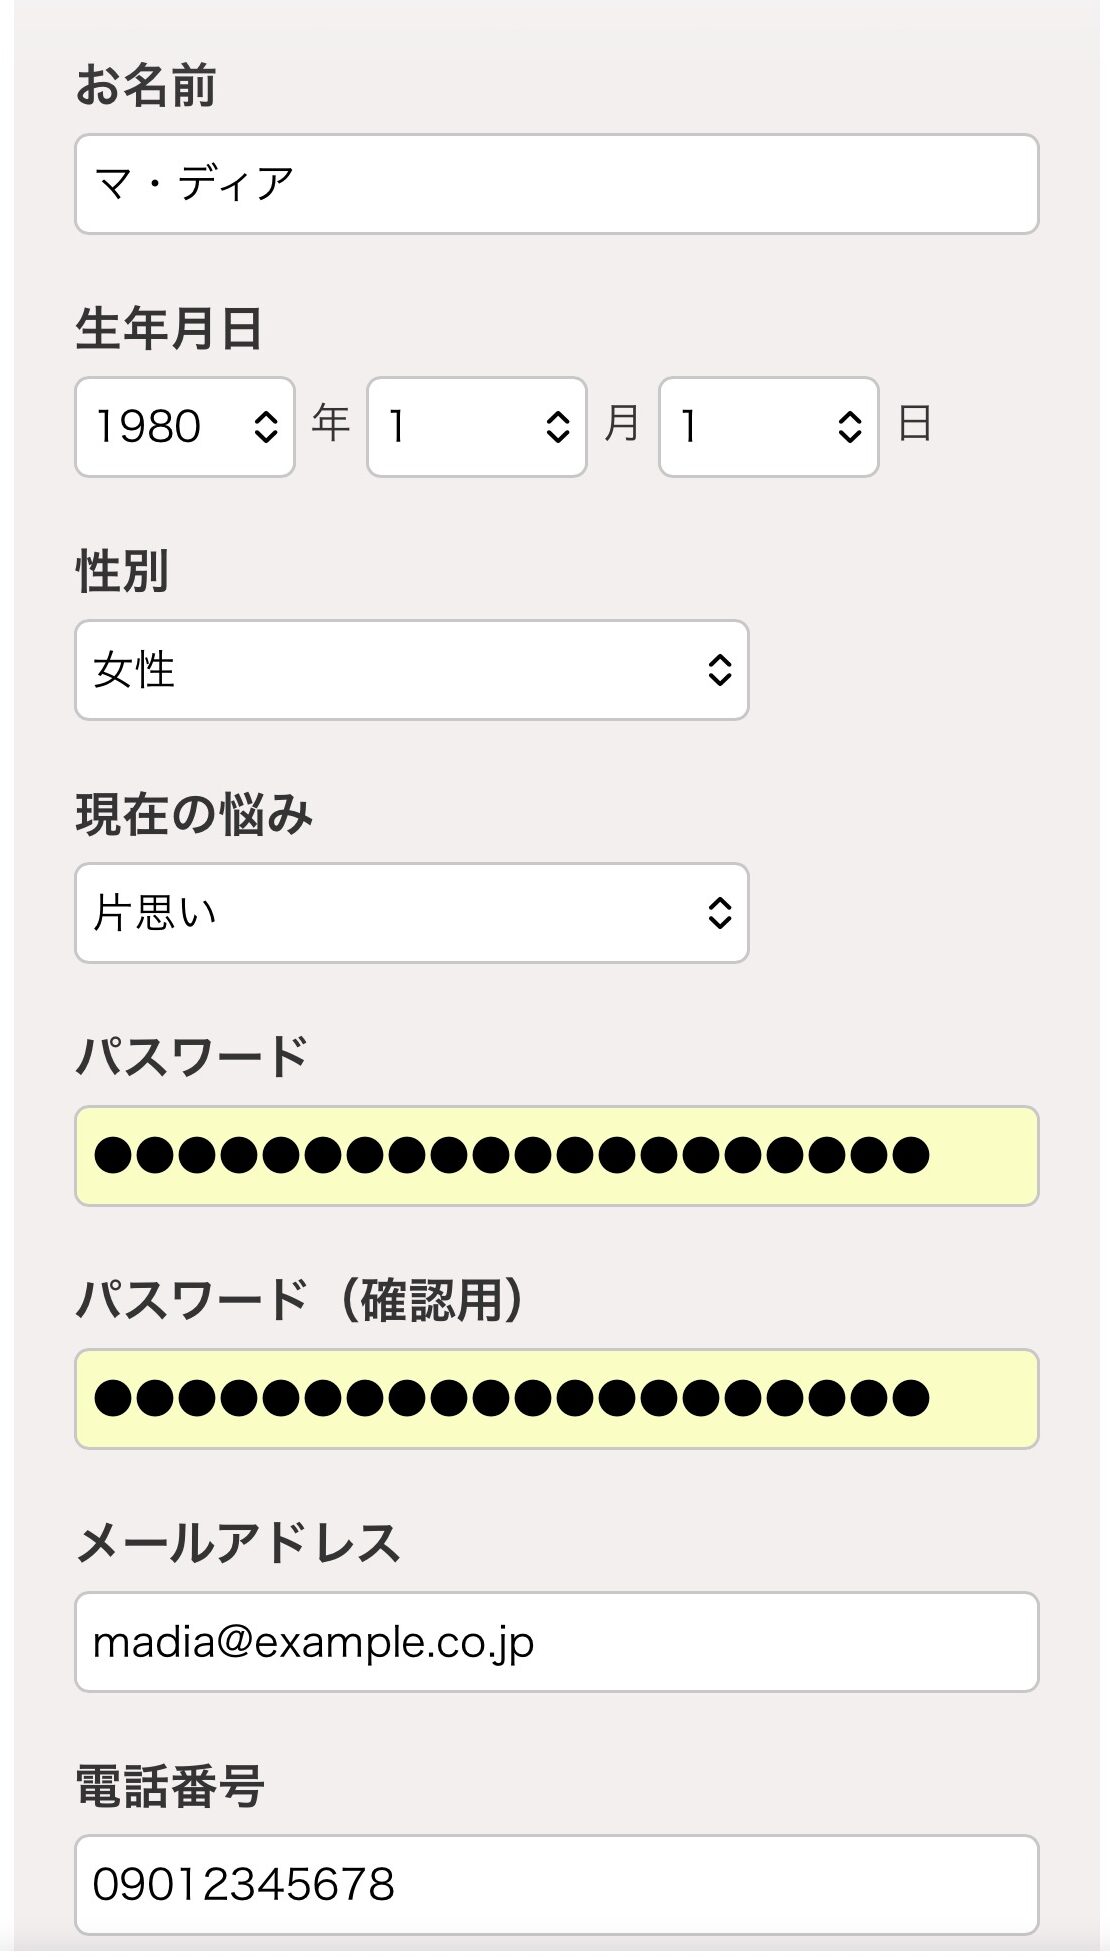
Task: Click the 現在の悩み selector chevron arrows icon
Action: click(719, 913)
